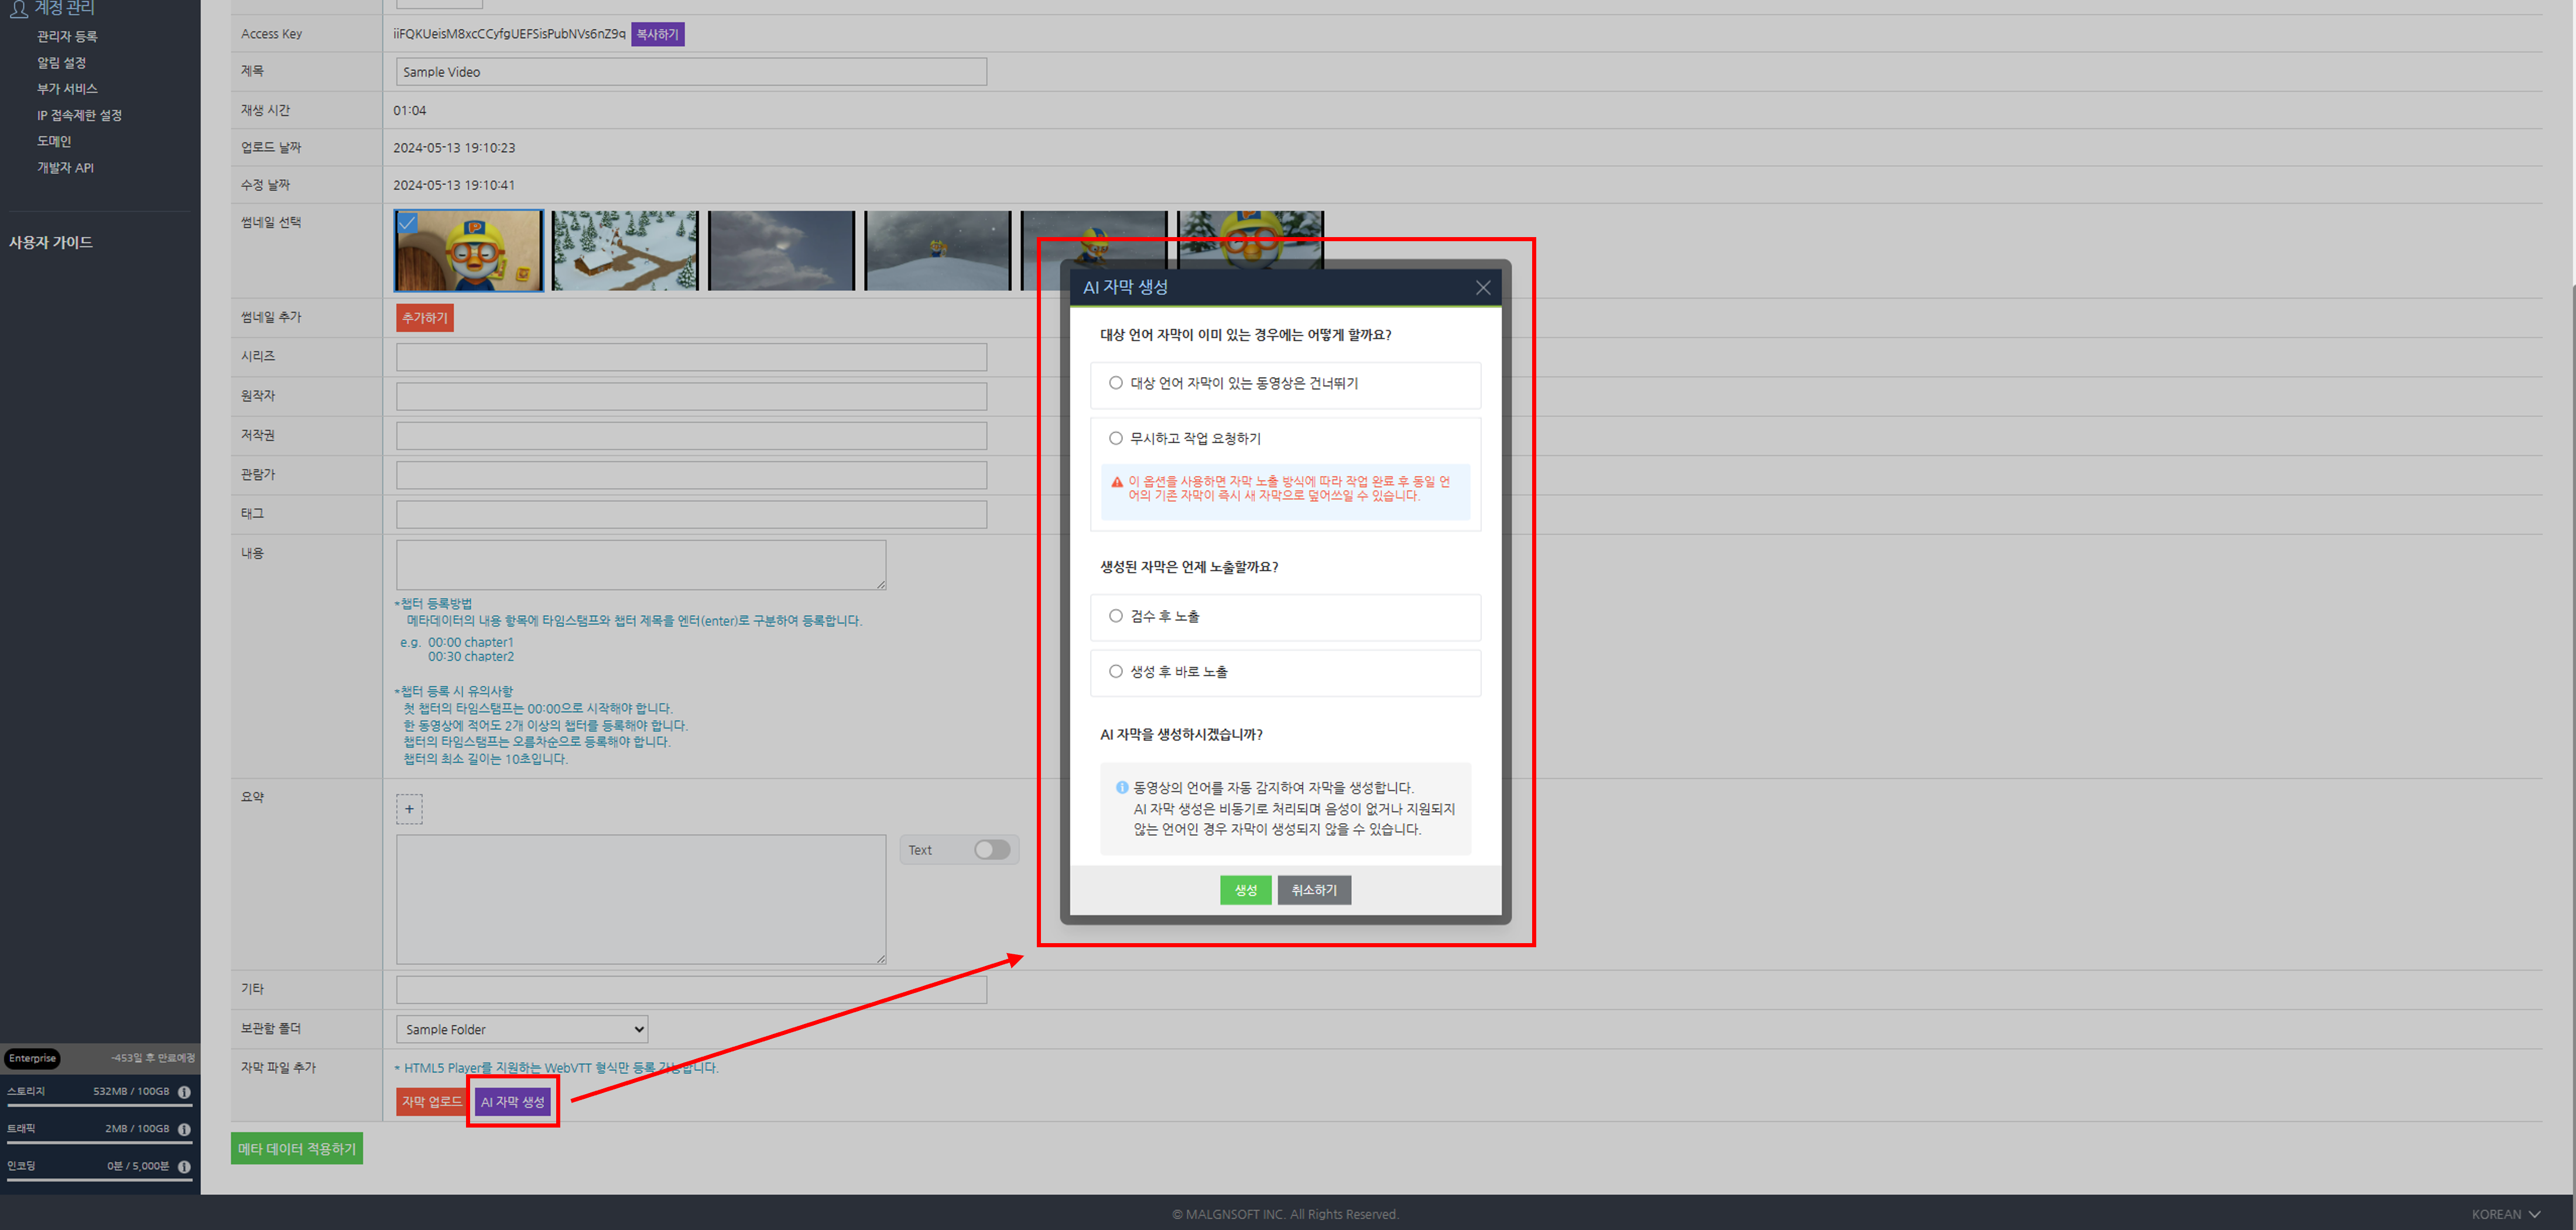
Task: Click the Sample Video title input field
Action: [x=691, y=72]
